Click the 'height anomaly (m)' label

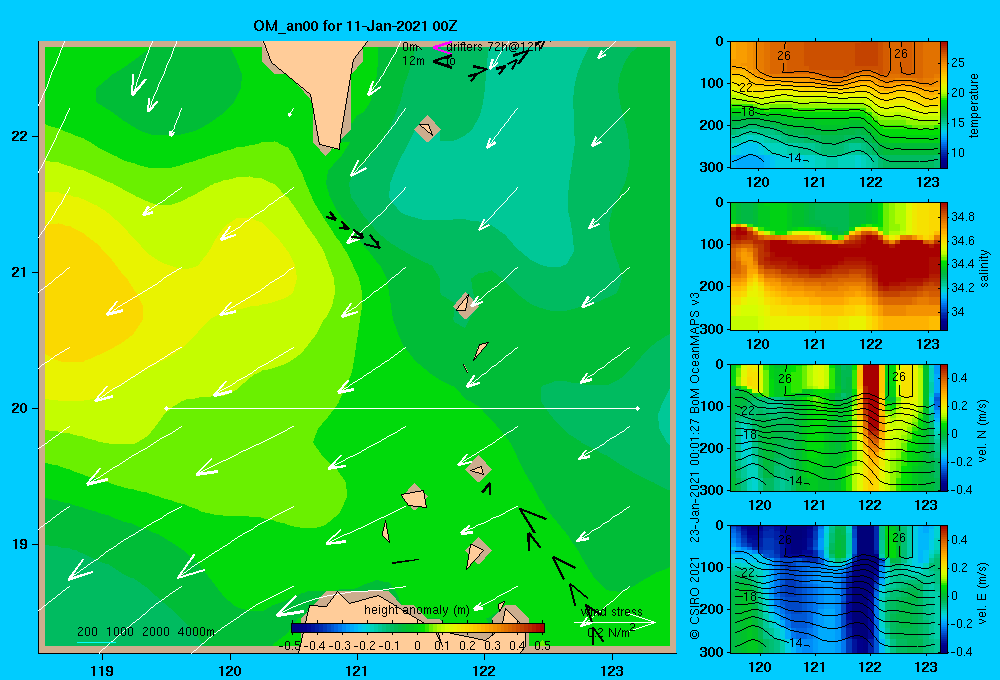point(417,610)
